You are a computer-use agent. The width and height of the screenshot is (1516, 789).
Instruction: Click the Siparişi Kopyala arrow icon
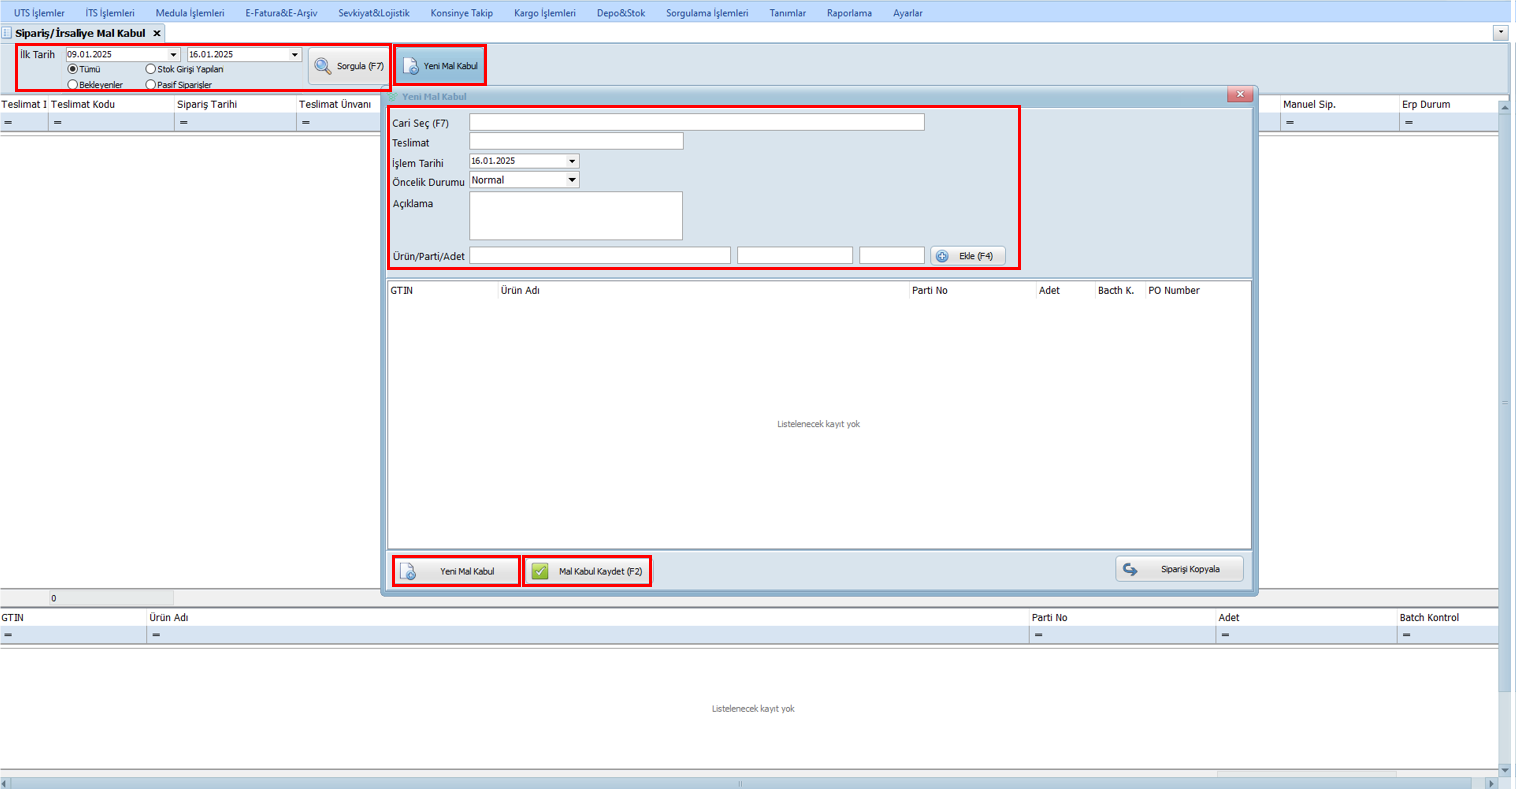coord(1130,569)
